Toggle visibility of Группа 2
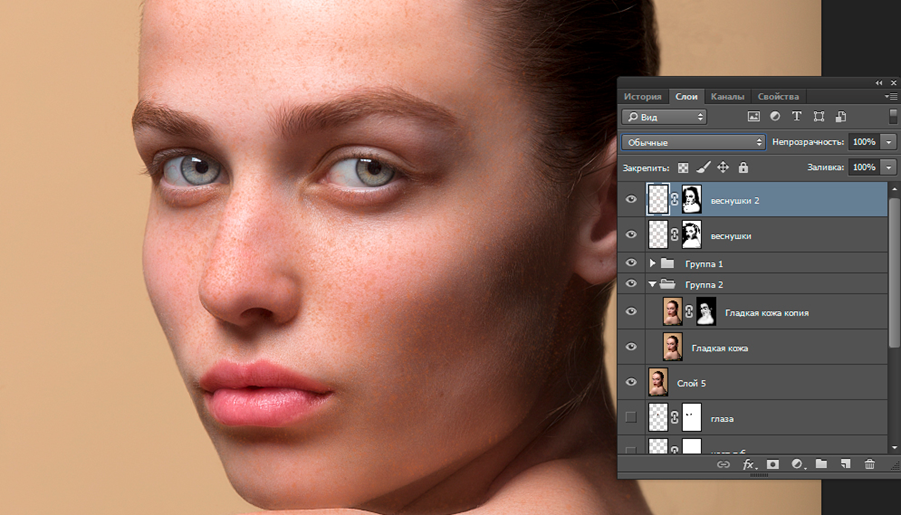The width and height of the screenshot is (901, 515). click(631, 283)
